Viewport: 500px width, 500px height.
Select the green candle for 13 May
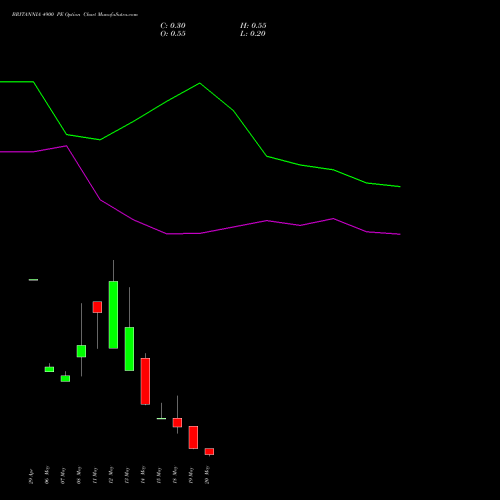(129, 349)
